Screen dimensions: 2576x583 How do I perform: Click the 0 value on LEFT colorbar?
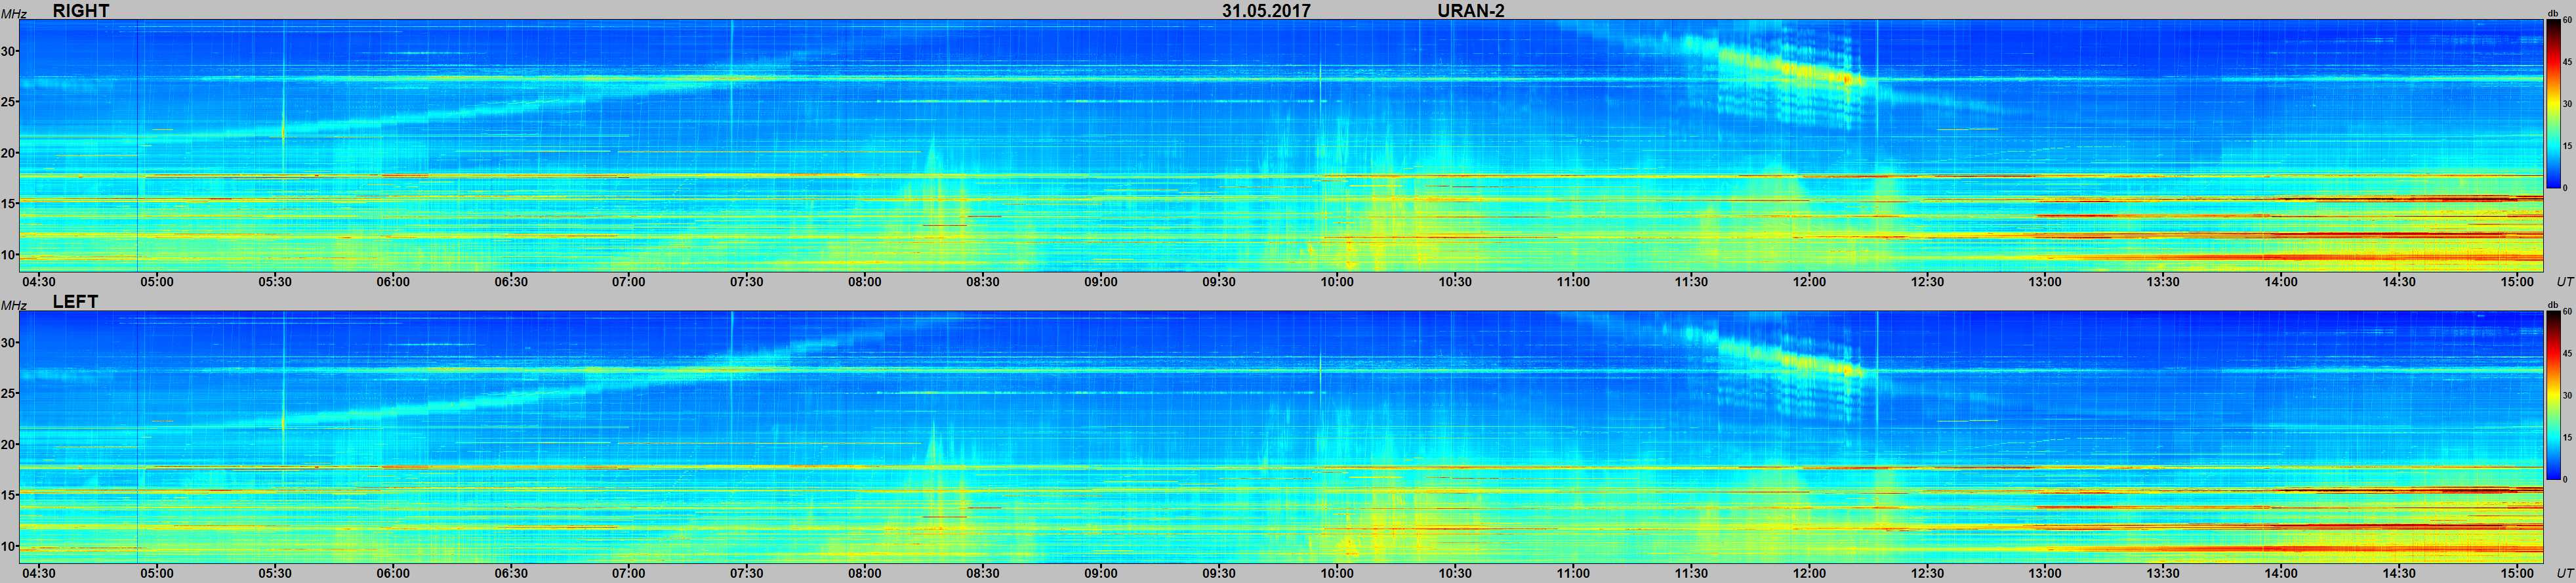(x=2564, y=479)
